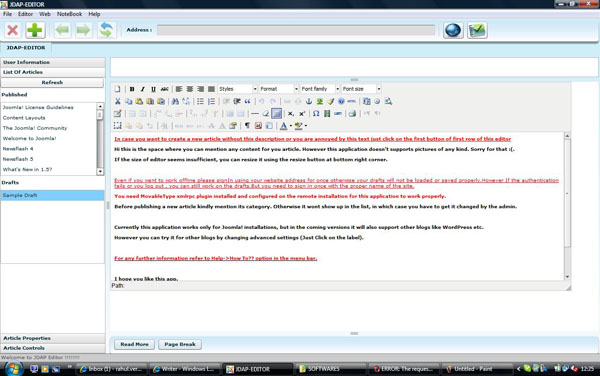Click the insert template icon in the bottom toolbar row
Image resolution: width=600 pixels, height=376 pixels.
[x=269, y=126]
